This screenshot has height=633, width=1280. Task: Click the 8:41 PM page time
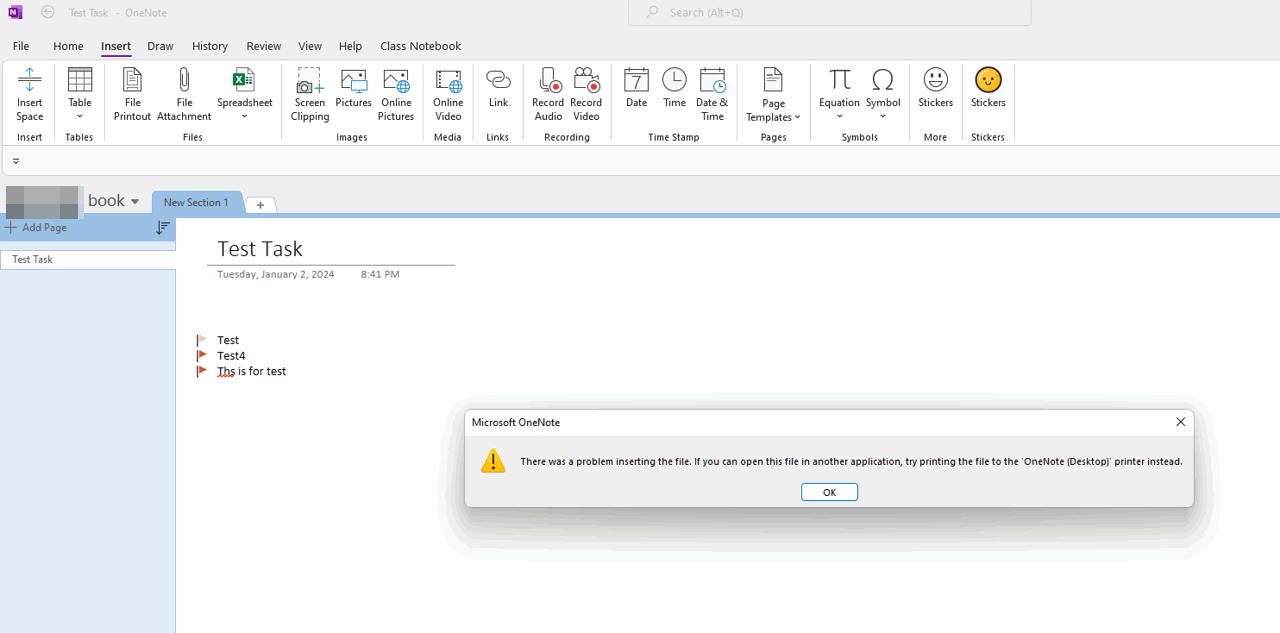tap(380, 274)
